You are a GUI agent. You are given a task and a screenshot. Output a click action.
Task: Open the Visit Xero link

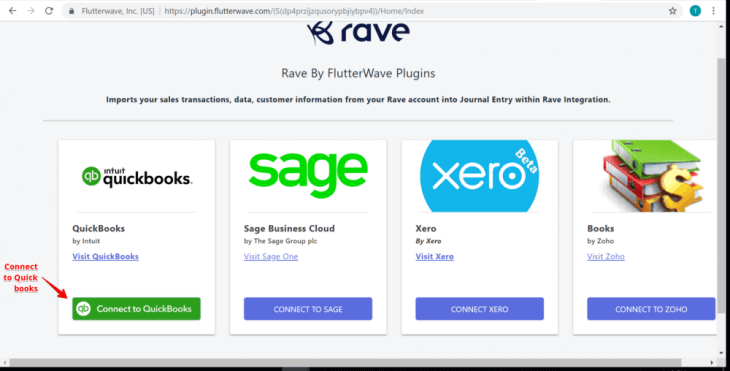(x=434, y=256)
